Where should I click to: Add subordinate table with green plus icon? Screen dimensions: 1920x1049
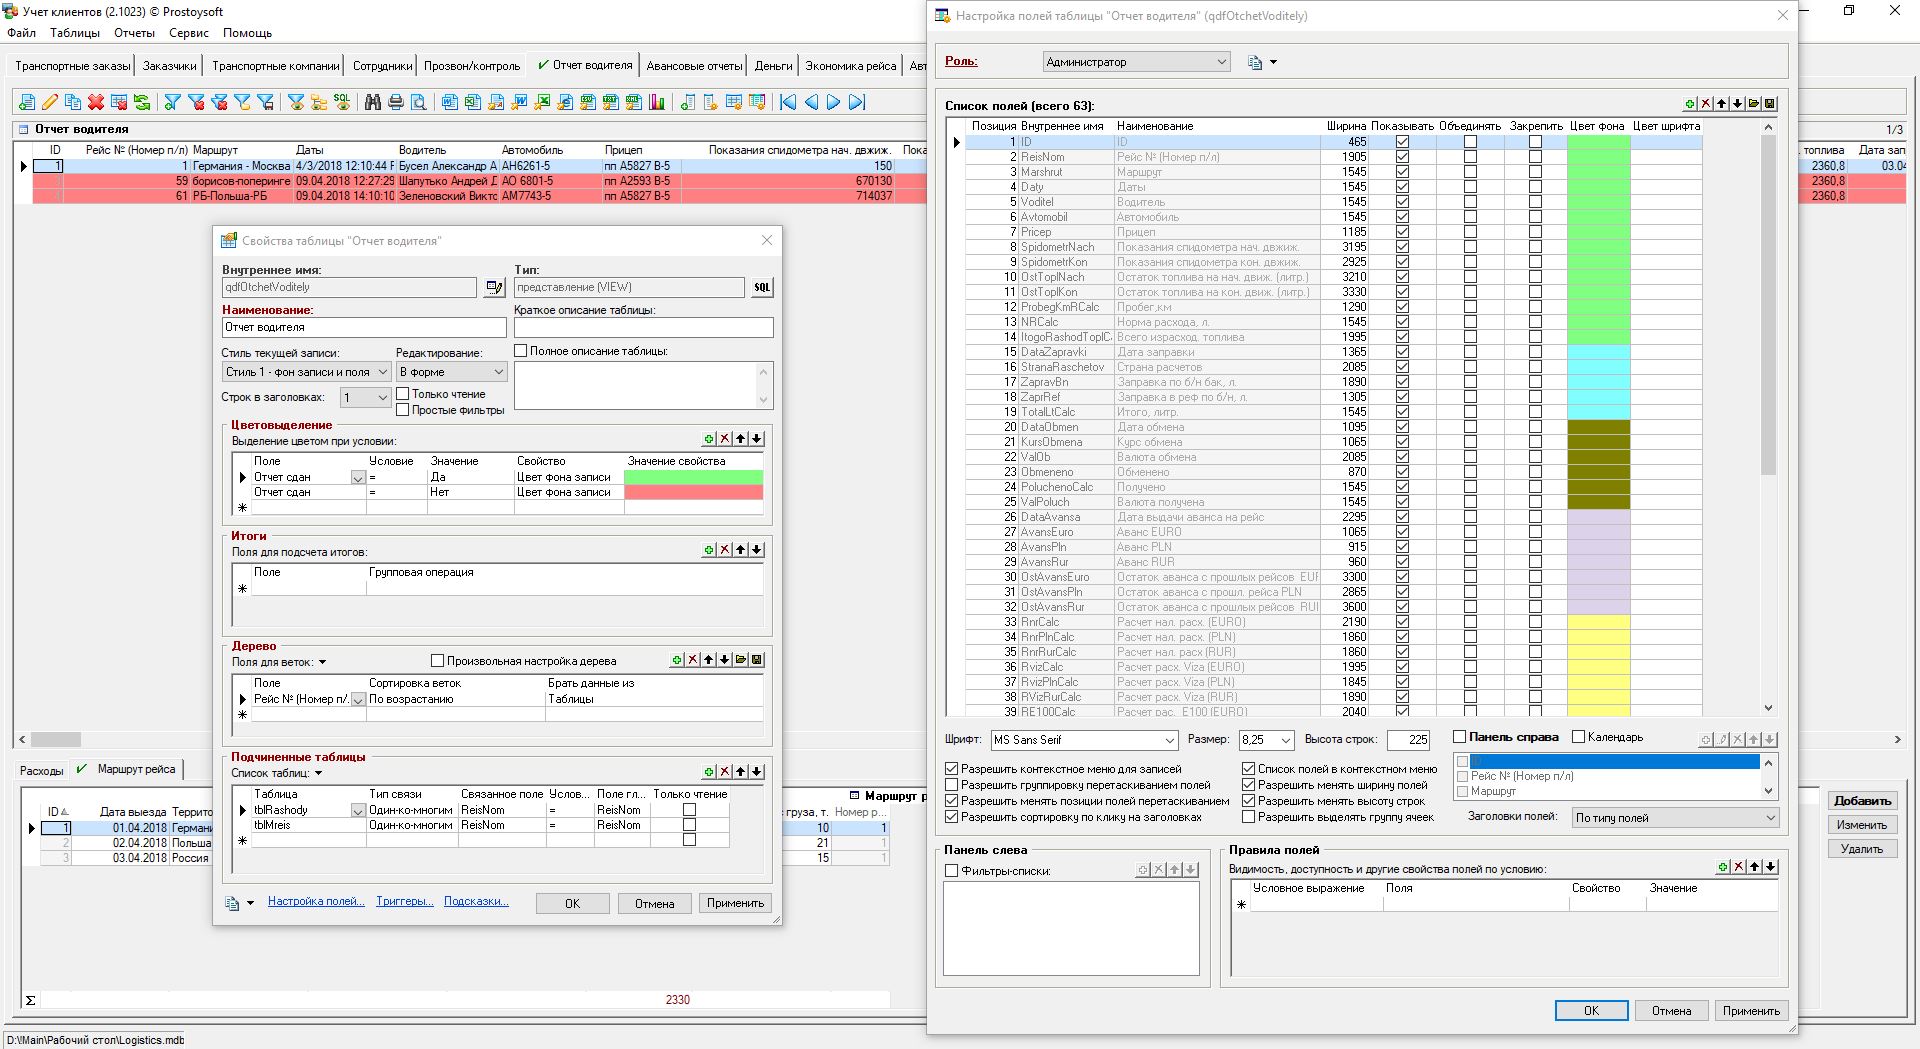709,772
